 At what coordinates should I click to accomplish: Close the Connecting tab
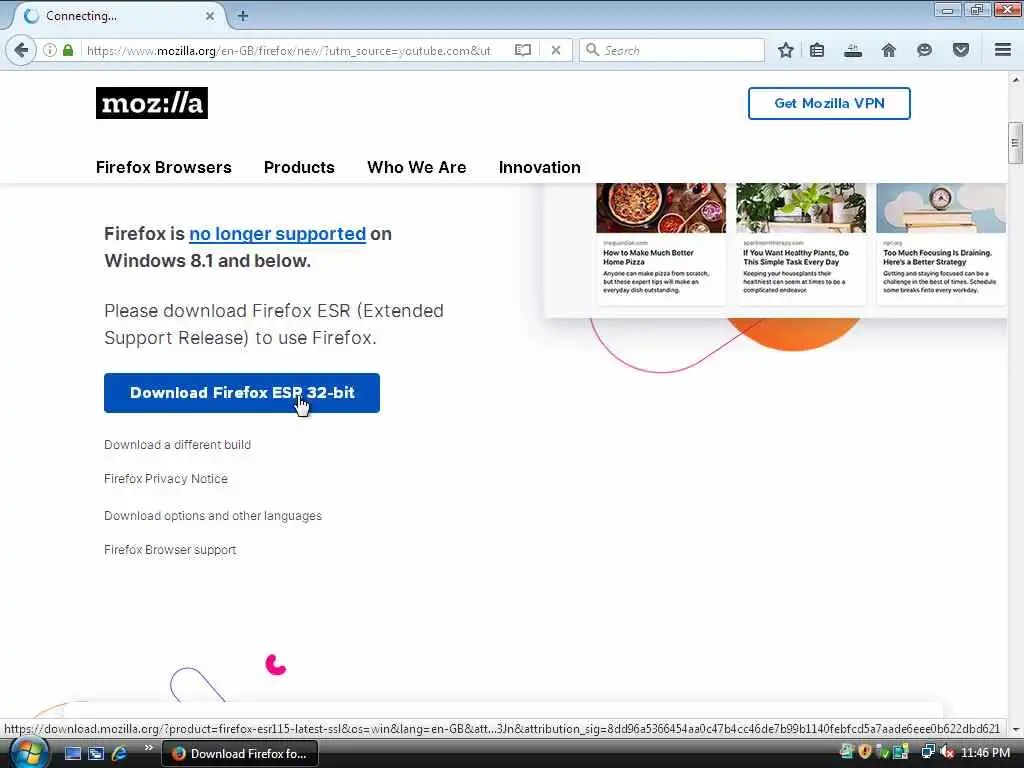coord(210,16)
